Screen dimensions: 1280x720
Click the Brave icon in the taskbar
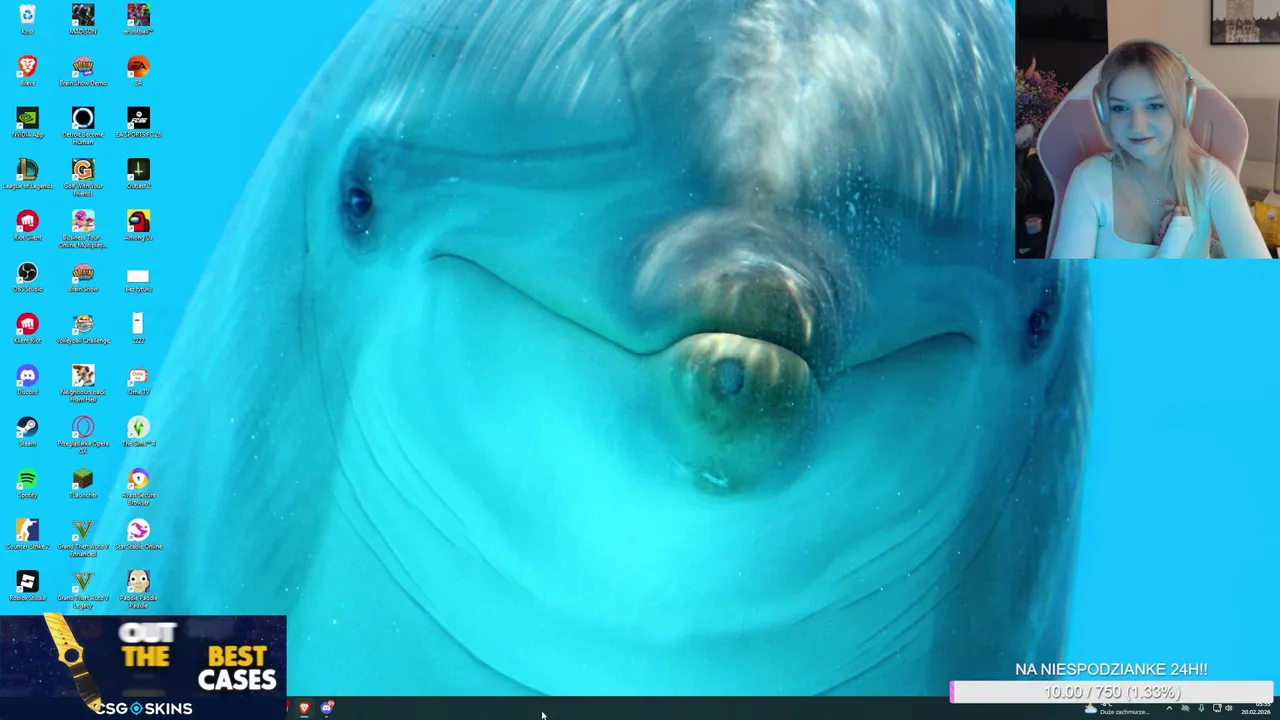pos(304,708)
